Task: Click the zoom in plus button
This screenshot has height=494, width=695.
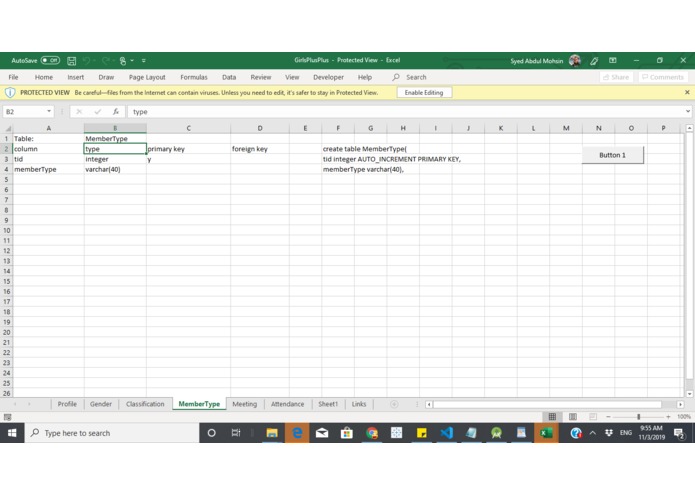Action: pyautogui.click(x=668, y=417)
